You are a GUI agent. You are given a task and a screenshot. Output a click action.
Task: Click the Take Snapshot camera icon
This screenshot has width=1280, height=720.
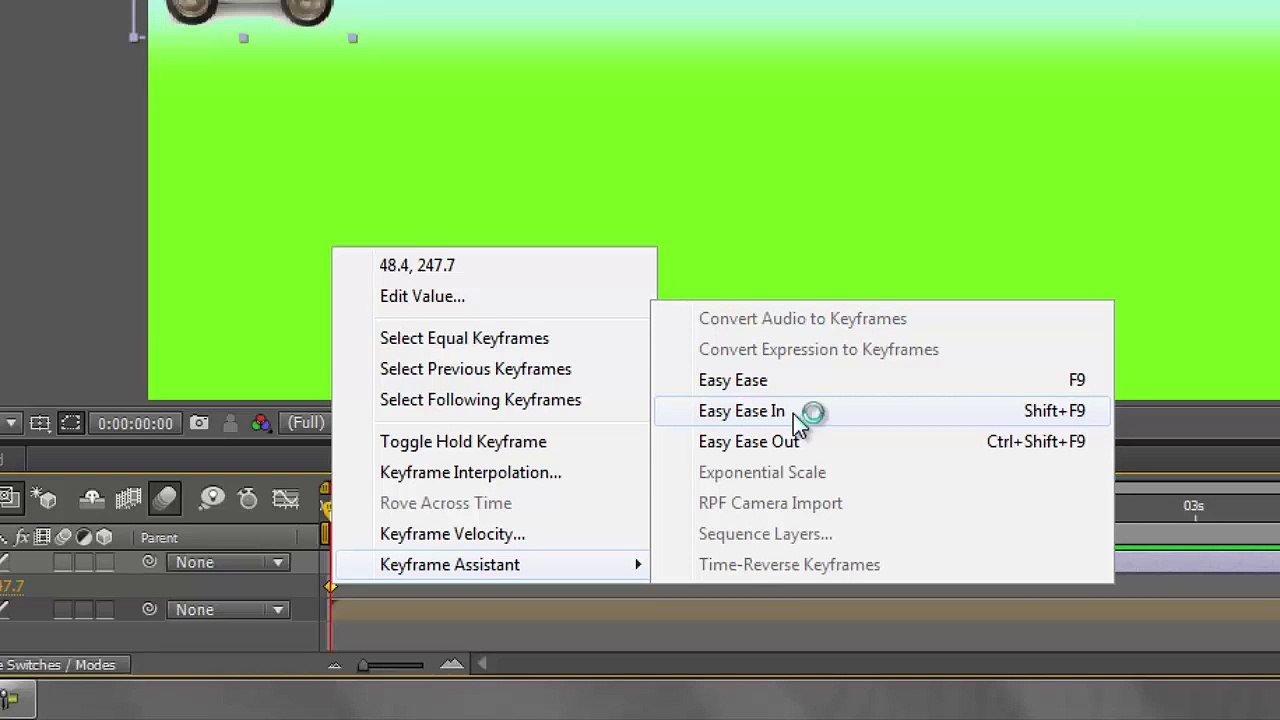tap(199, 423)
